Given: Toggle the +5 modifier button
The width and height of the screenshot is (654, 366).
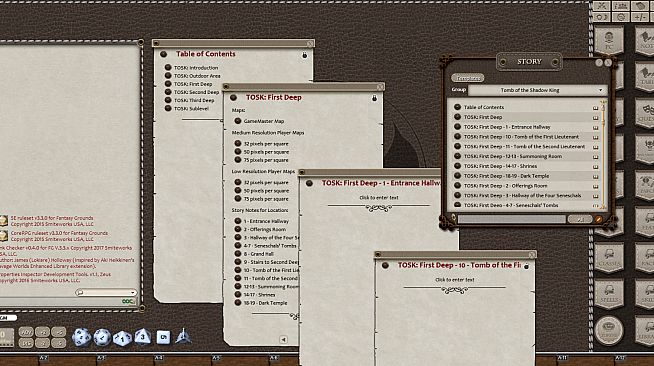Looking at the screenshot, I should pos(58,332).
